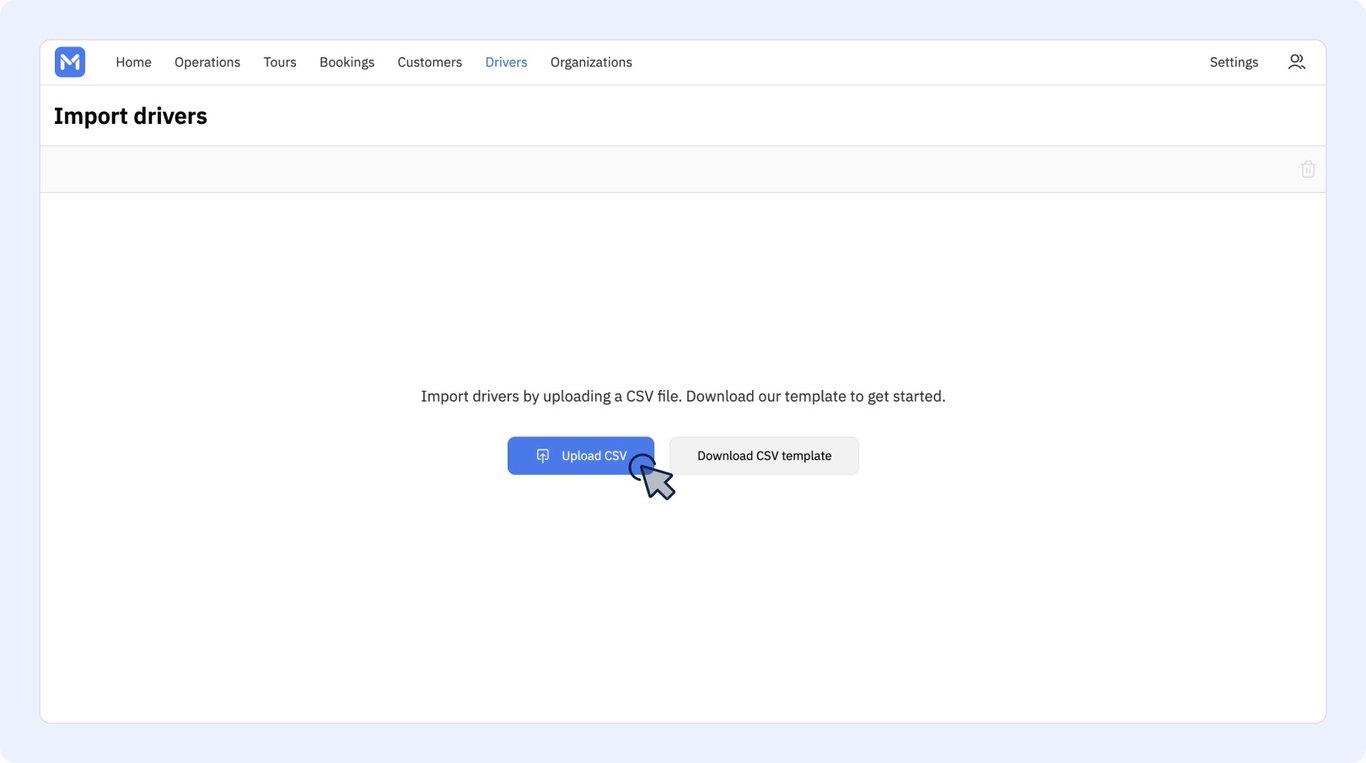Navigate to Bookings
Image resolution: width=1366 pixels, height=763 pixels.
(x=347, y=62)
